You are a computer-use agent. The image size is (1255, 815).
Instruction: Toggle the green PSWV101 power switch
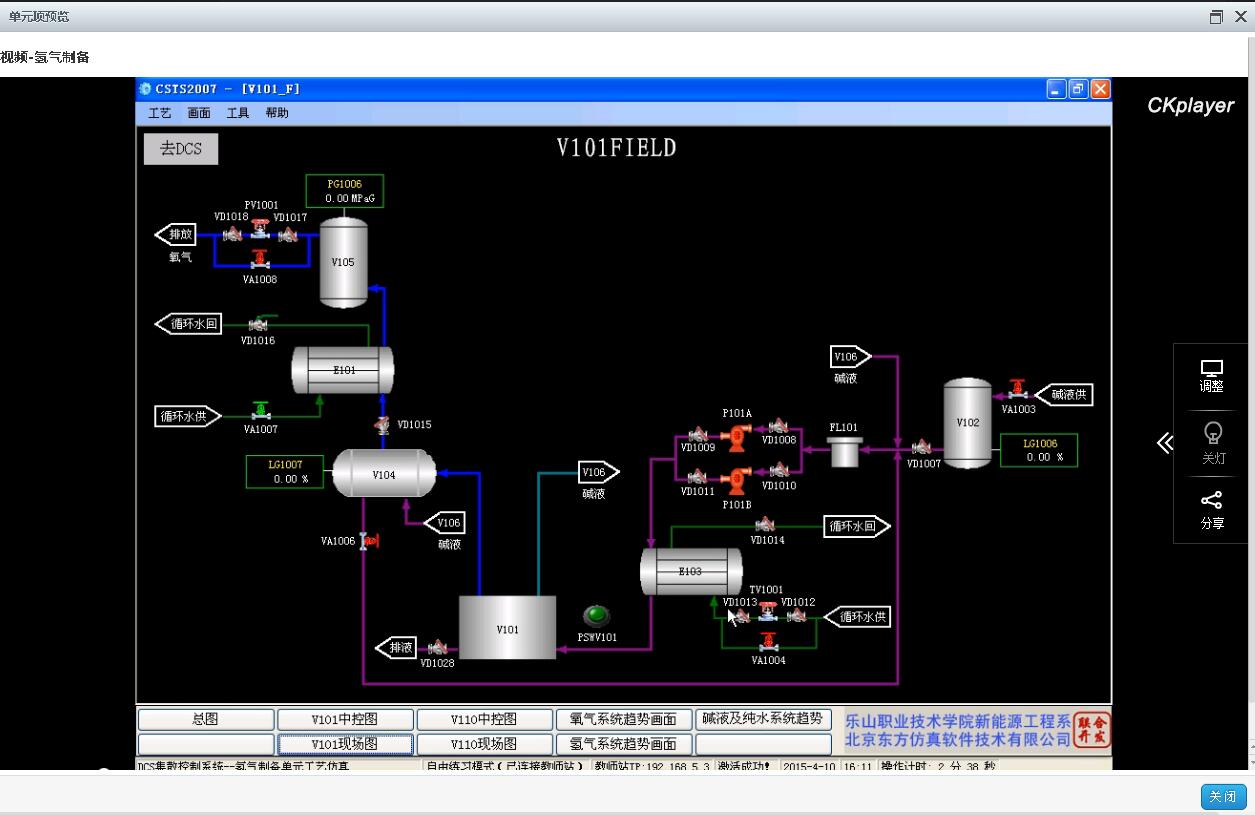[x=596, y=615]
